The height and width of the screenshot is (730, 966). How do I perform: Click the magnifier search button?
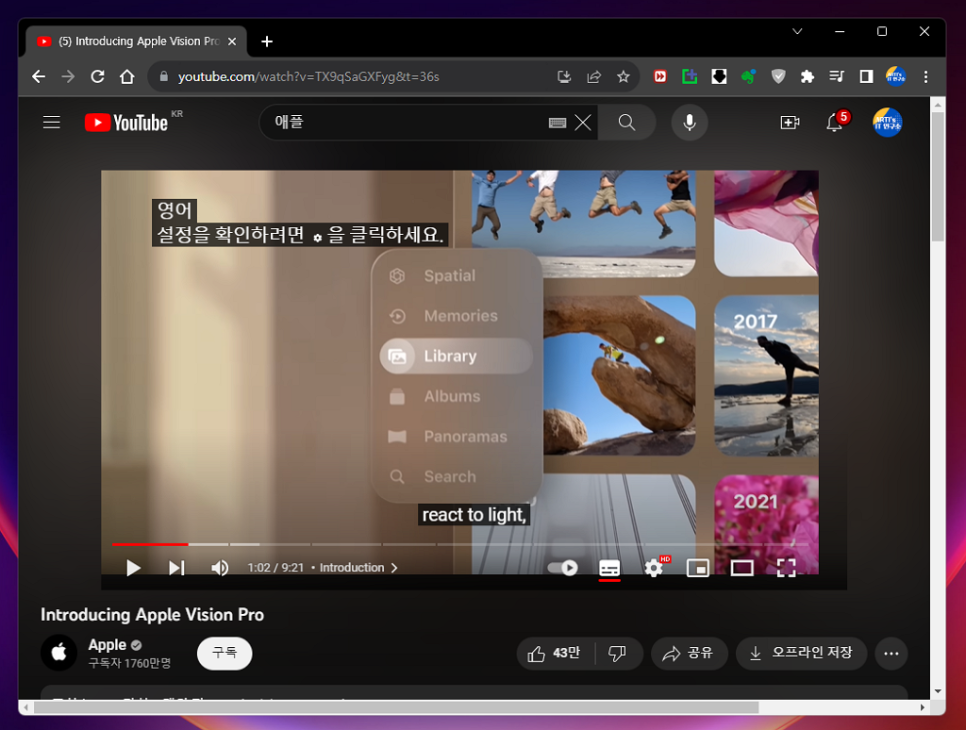pos(627,123)
